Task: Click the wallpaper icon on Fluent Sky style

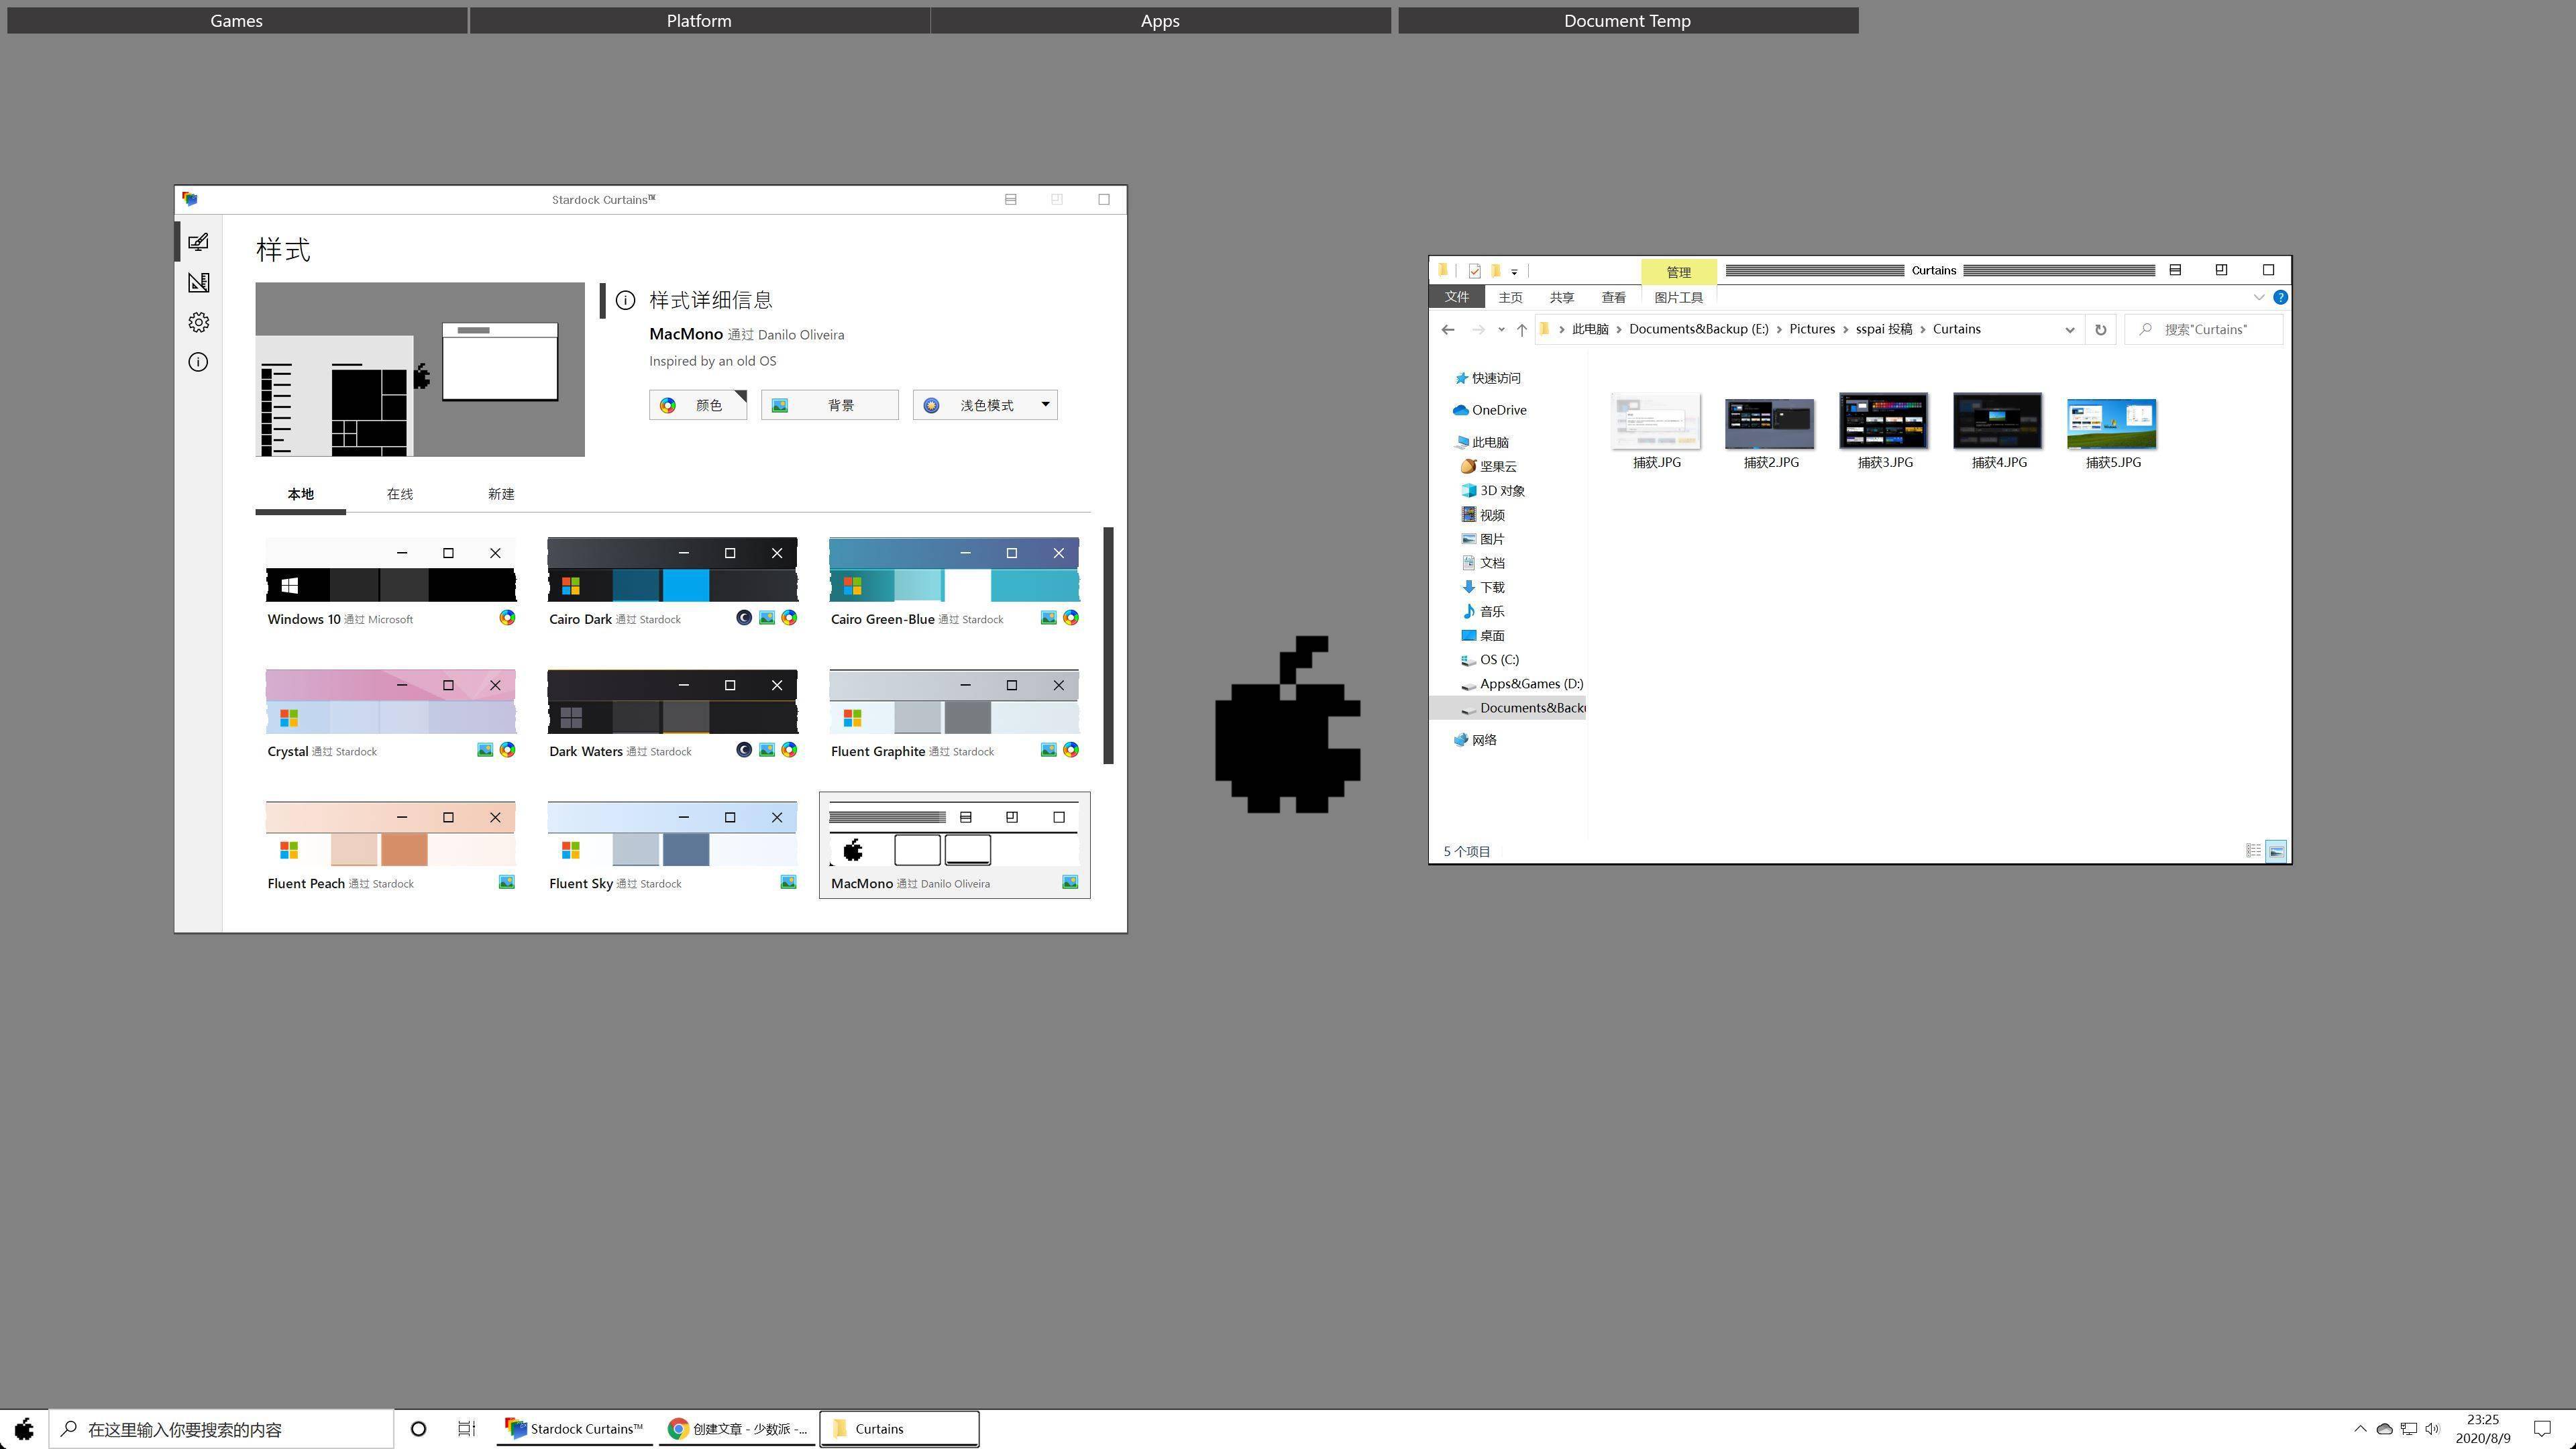Action: click(x=788, y=882)
